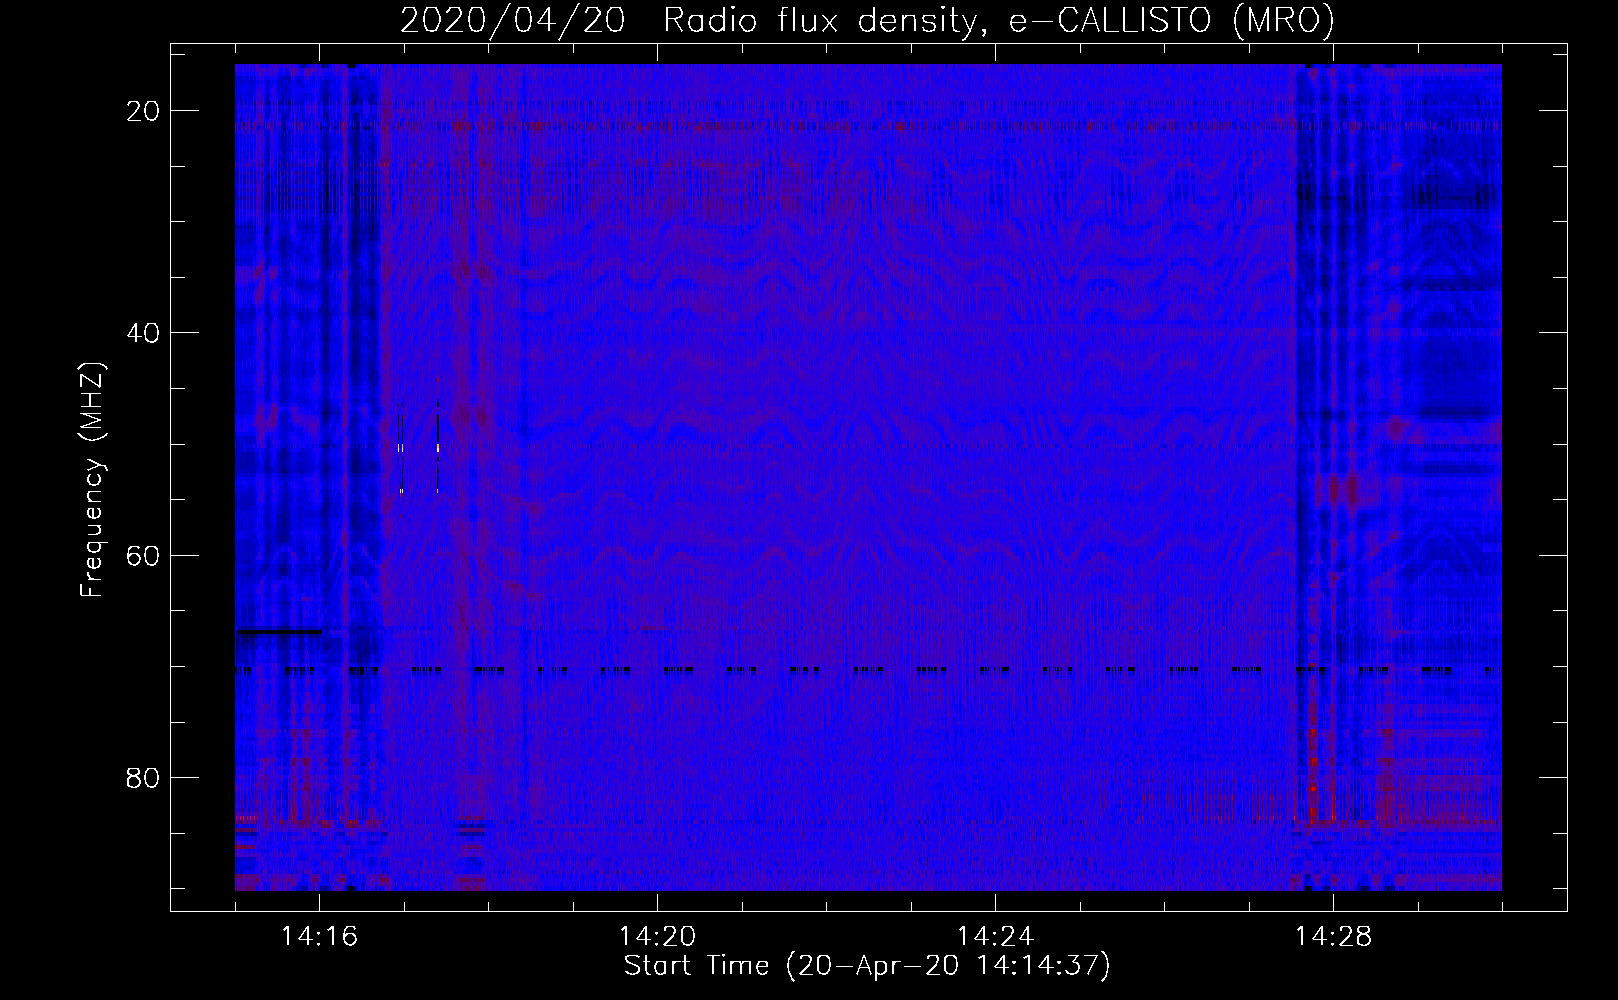This screenshot has height=1000, width=1618.
Task: Click the 14:24 time tick label
Action: [996, 937]
